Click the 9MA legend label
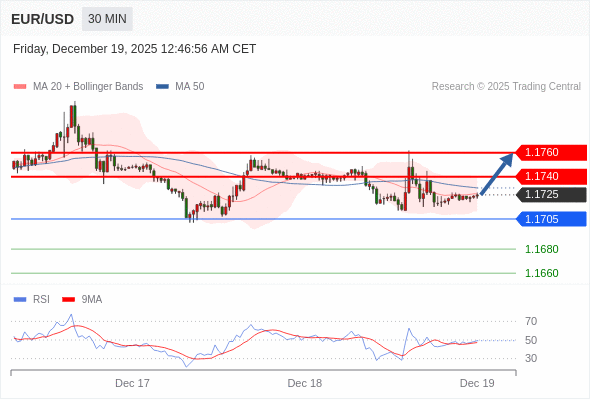Viewport: 590px width, 400px height. coord(92,300)
